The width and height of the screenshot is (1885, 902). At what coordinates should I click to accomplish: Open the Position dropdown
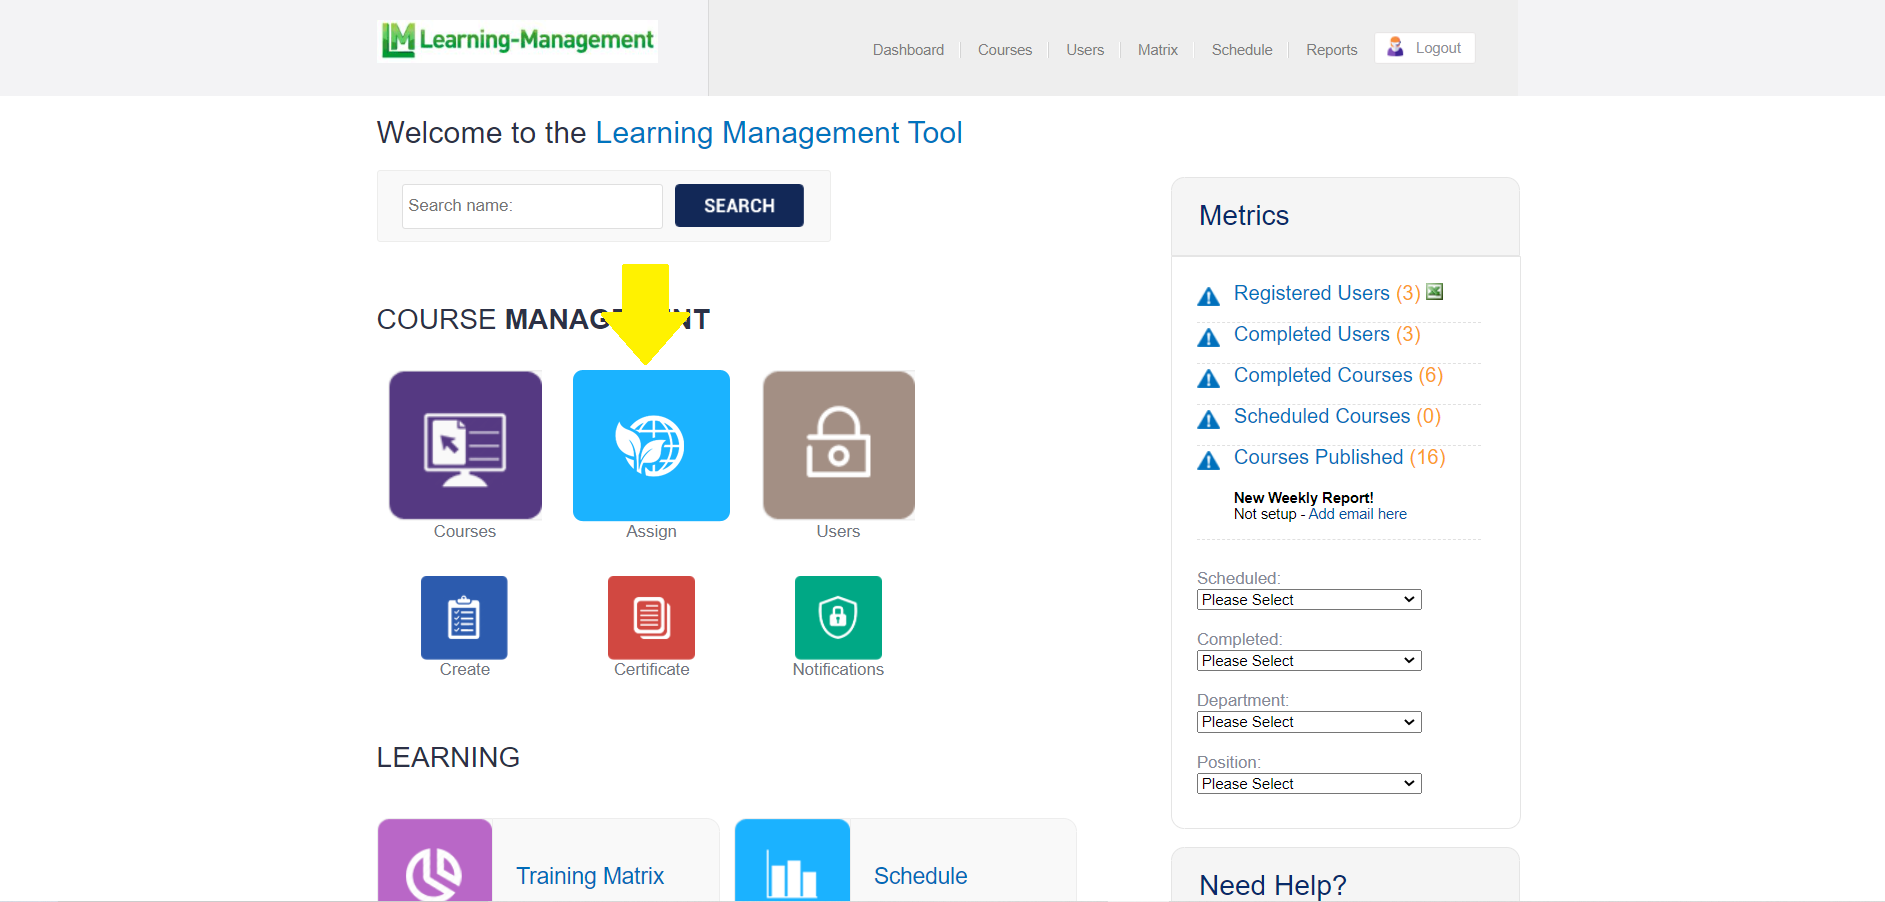click(x=1308, y=784)
